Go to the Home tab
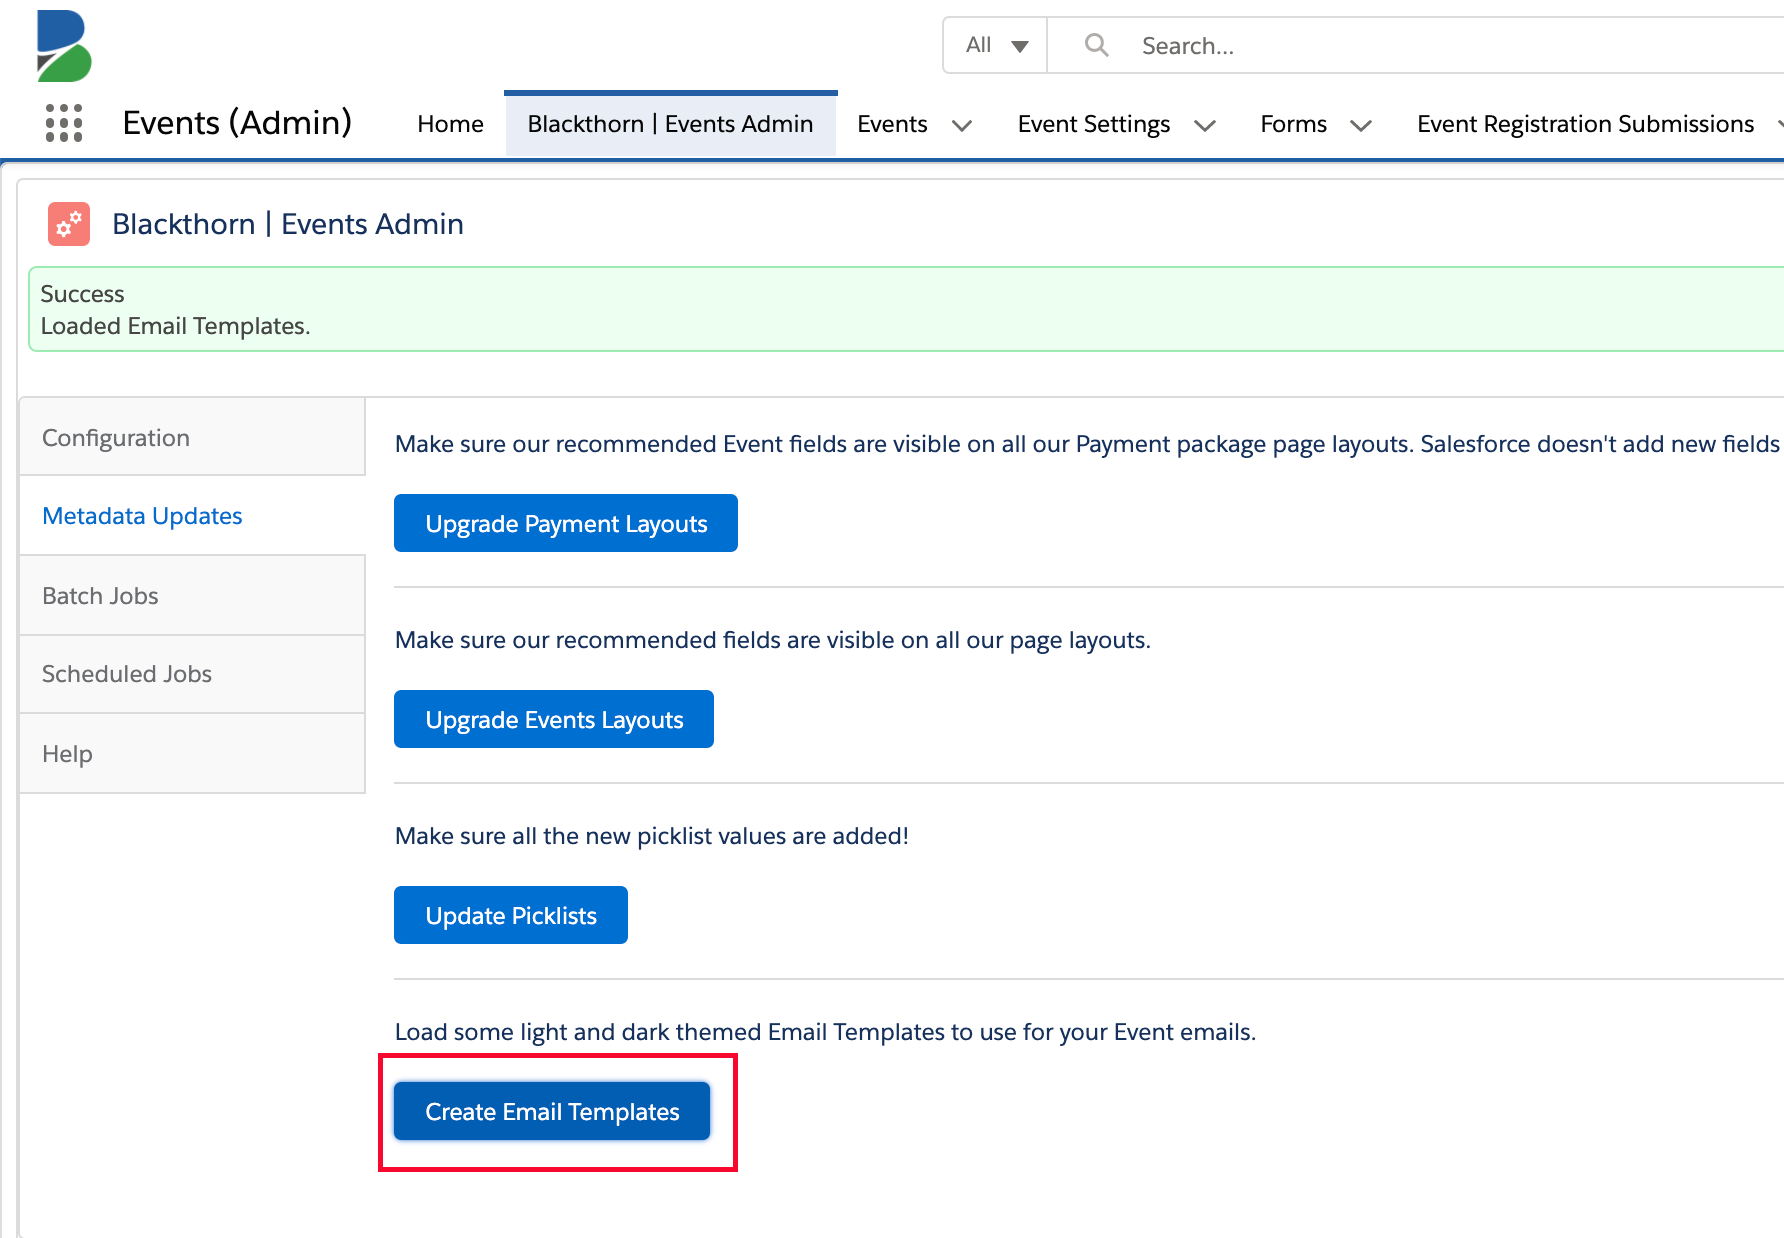 (450, 124)
